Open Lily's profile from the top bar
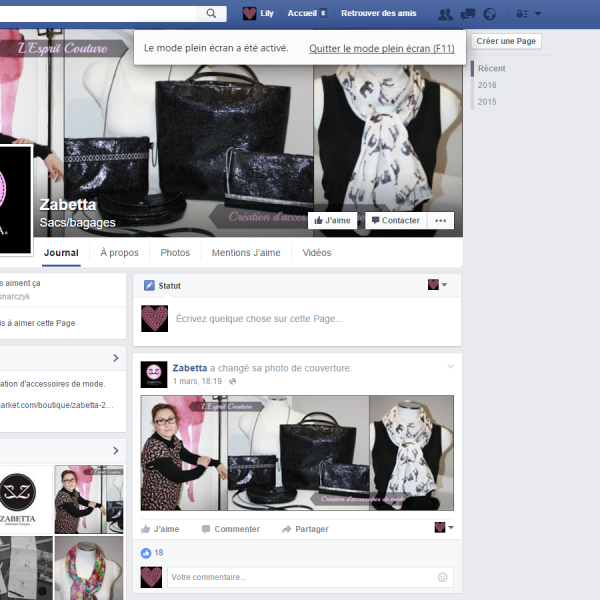 258,14
